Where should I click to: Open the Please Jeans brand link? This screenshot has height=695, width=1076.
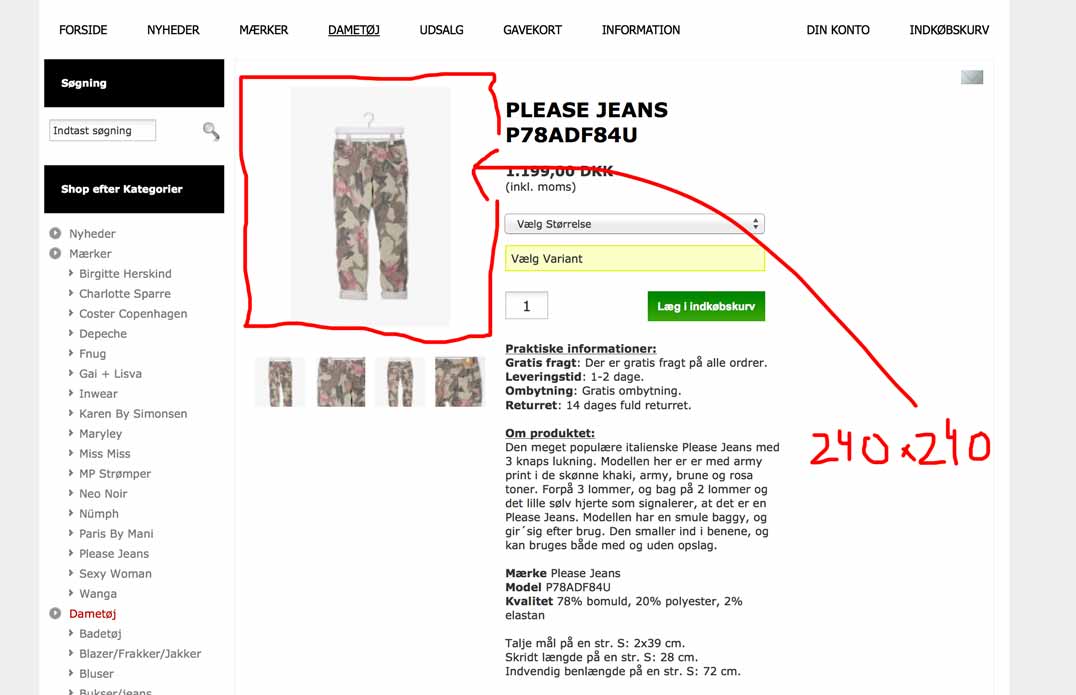[x=114, y=554]
